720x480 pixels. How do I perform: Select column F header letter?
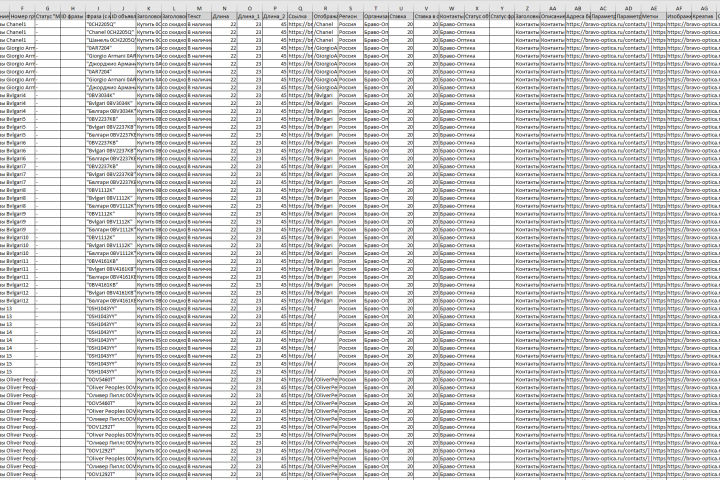22,8
